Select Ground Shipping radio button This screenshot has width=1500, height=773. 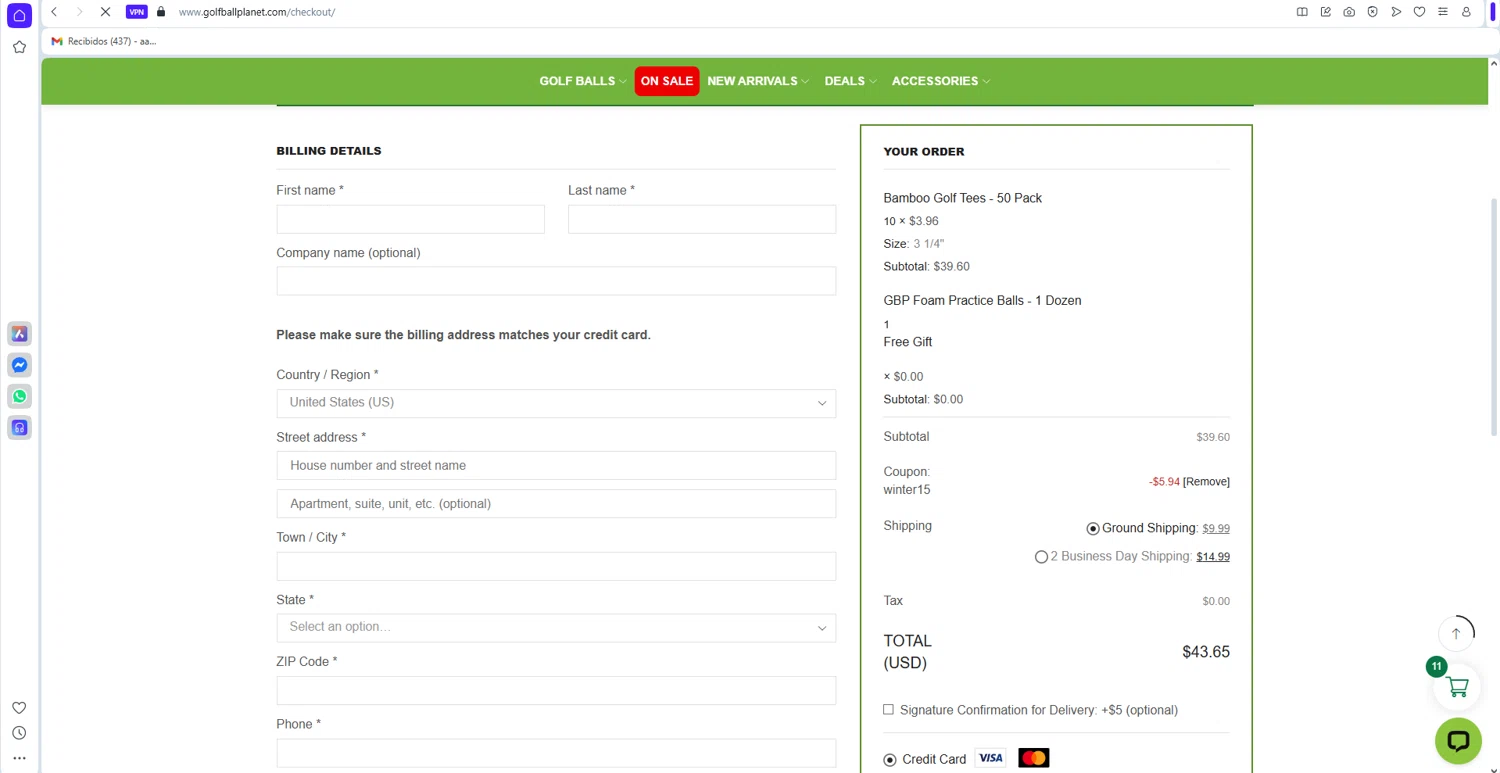[1093, 529]
